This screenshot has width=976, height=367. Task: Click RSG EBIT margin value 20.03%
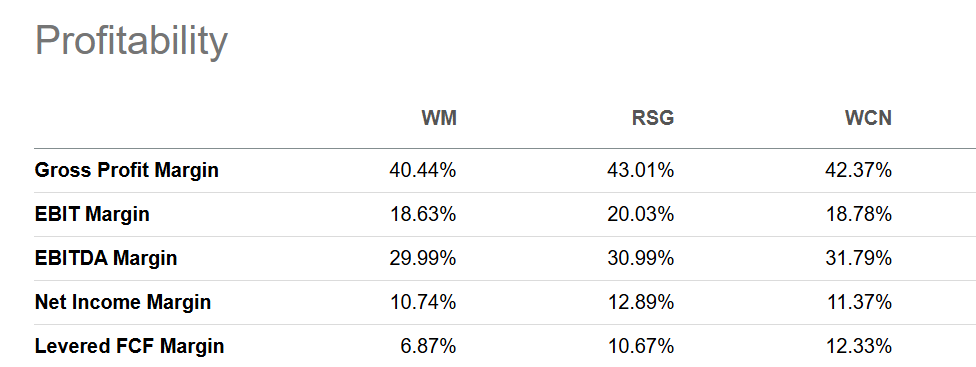[x=640, y=214]
